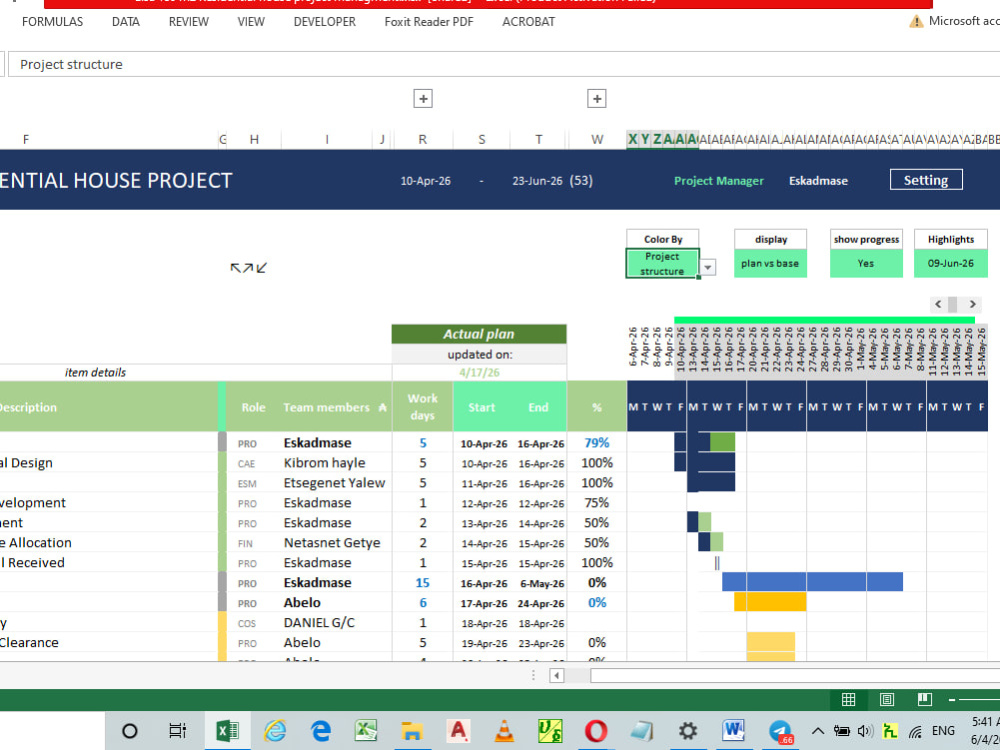Open Cortana search circle on taskbar
The width and height of the screenshot is (1000, 750).
click(129, 731)
